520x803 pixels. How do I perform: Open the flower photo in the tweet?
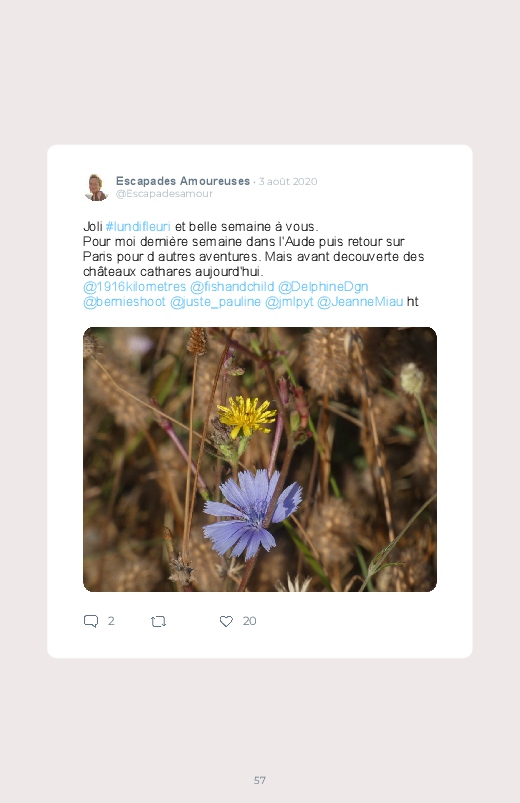click(260, 459)
